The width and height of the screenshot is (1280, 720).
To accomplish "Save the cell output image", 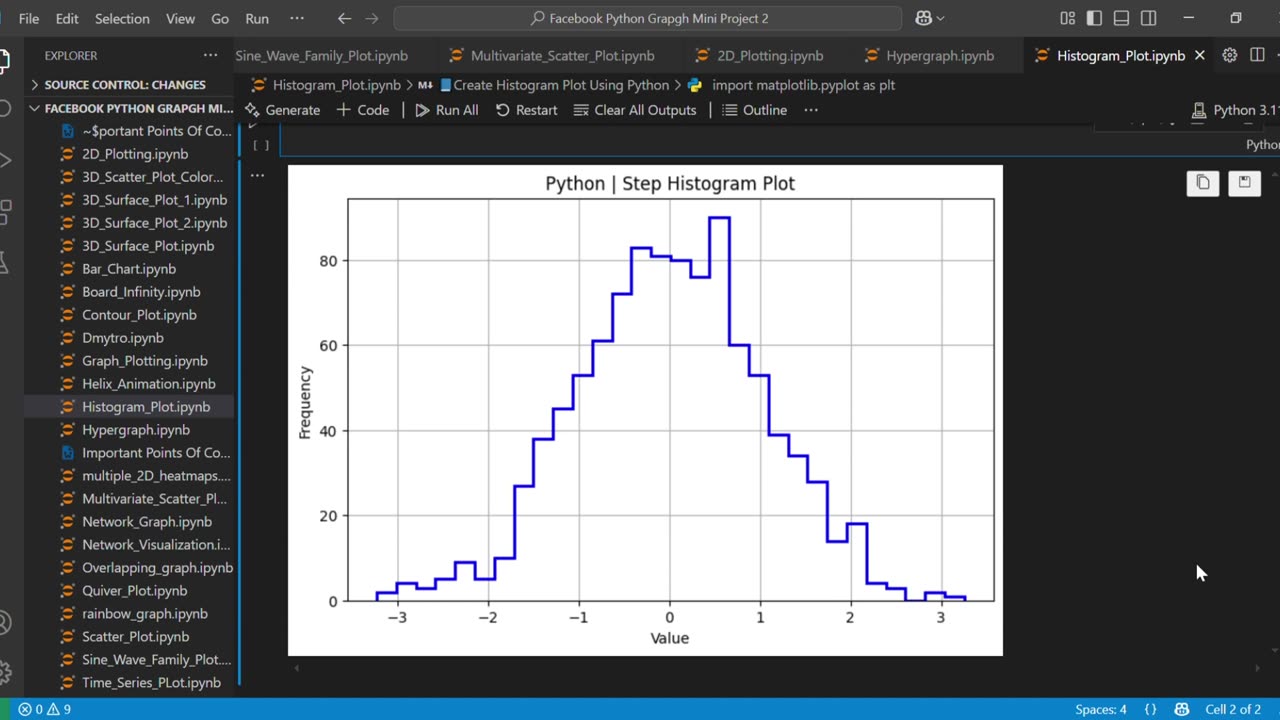I will click(x=1244, y=182).
